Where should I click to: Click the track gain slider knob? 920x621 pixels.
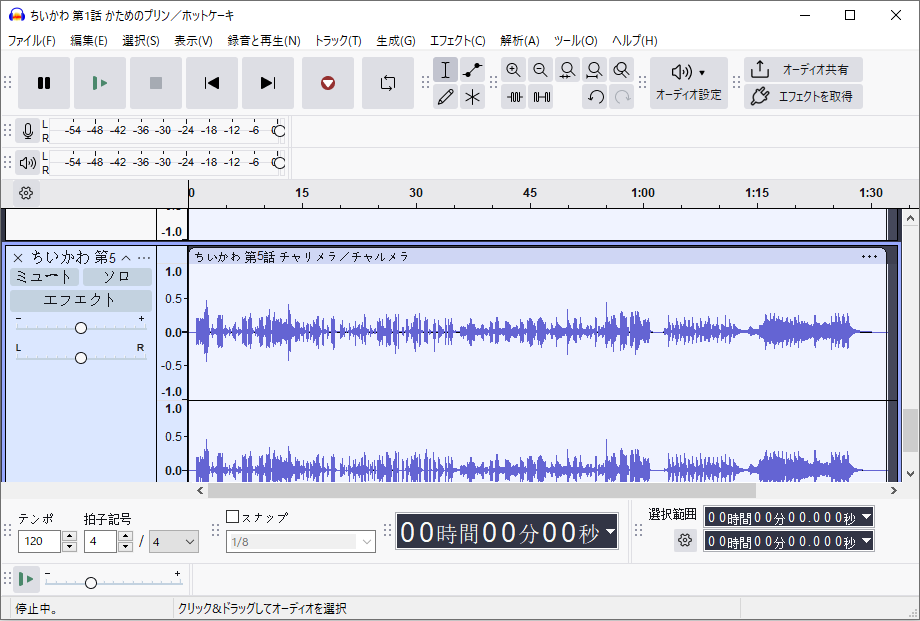pos(81,328)
